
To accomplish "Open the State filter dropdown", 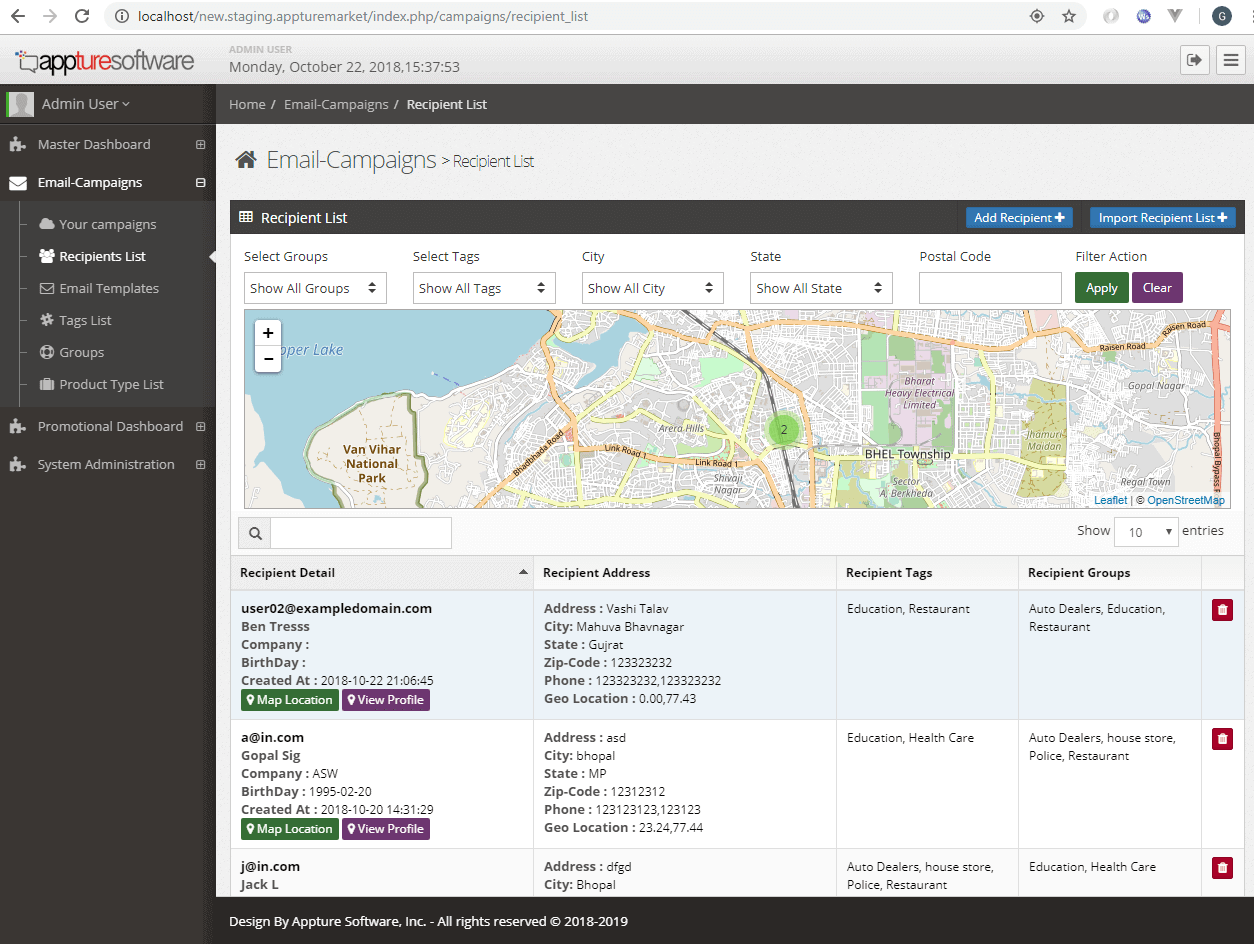I will click(x=821, y=288).
